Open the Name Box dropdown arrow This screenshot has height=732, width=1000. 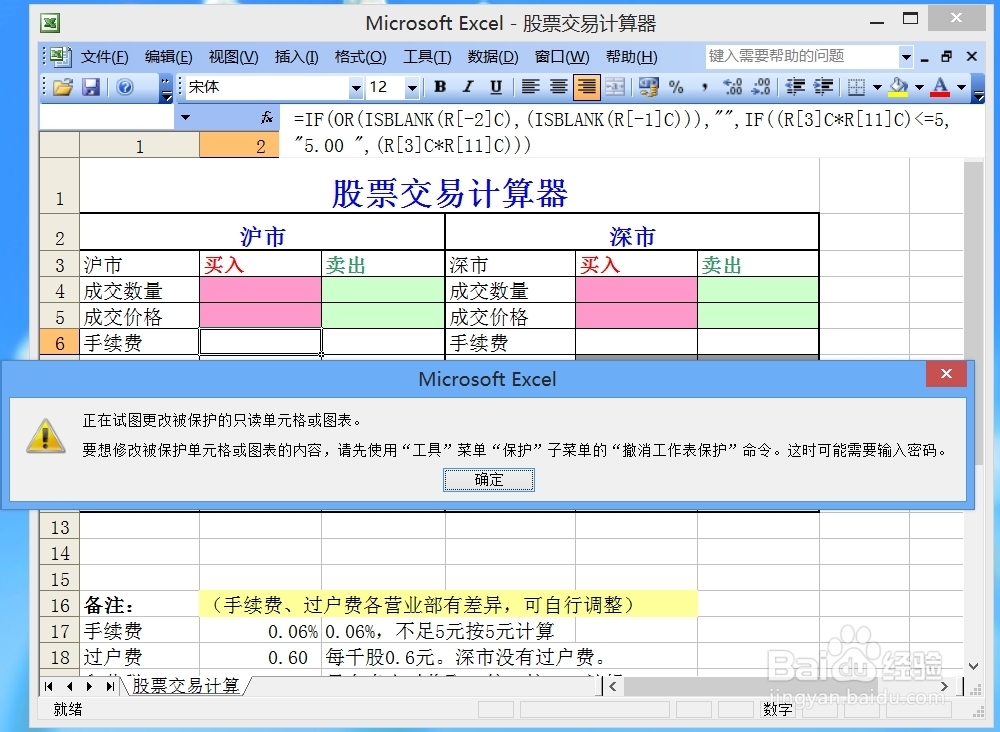click(x=186, y=117)
